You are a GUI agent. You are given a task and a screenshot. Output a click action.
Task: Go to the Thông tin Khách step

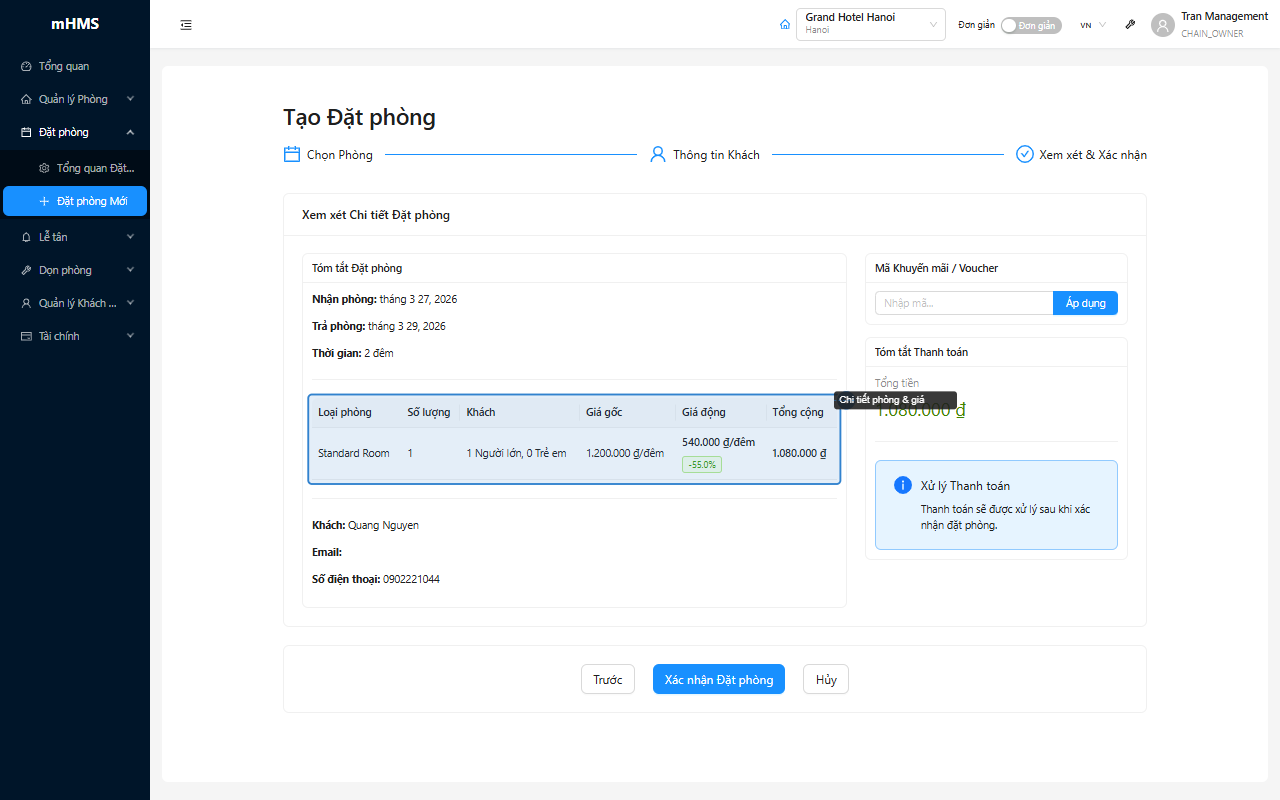tap(705, 155)
